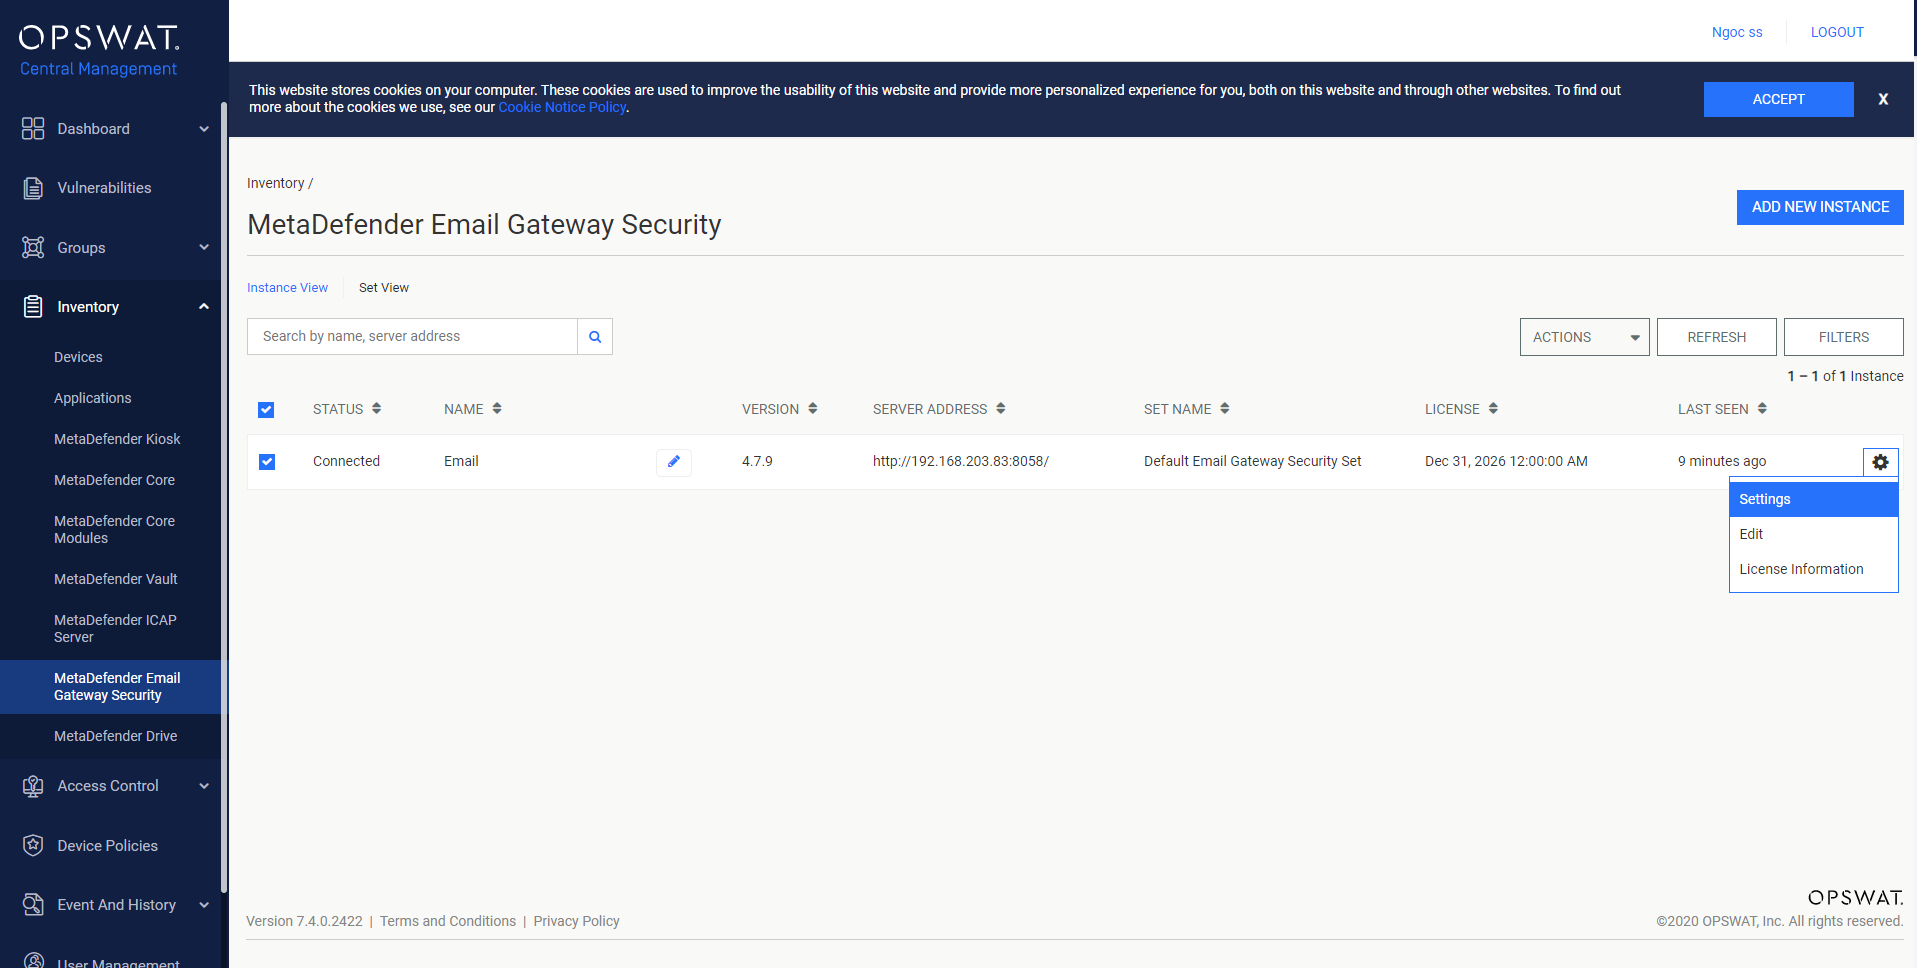Switch to Instance View tab
The height and width of the screenshot is (968, 1917).
click(x=287, y=288)
